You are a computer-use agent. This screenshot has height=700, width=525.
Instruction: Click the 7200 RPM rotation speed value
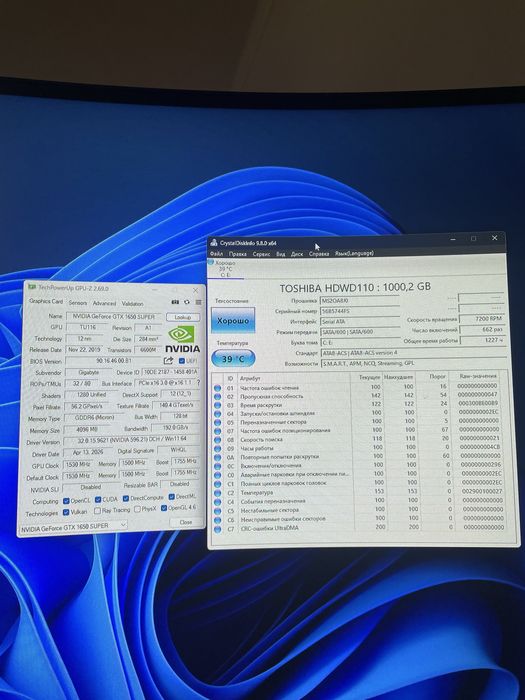(x=482, y=319)
